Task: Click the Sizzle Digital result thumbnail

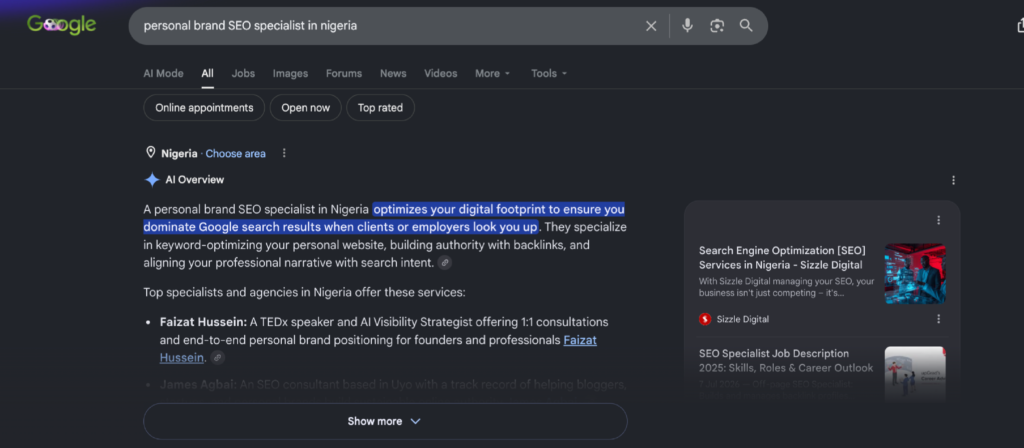Action: point(915,274)
